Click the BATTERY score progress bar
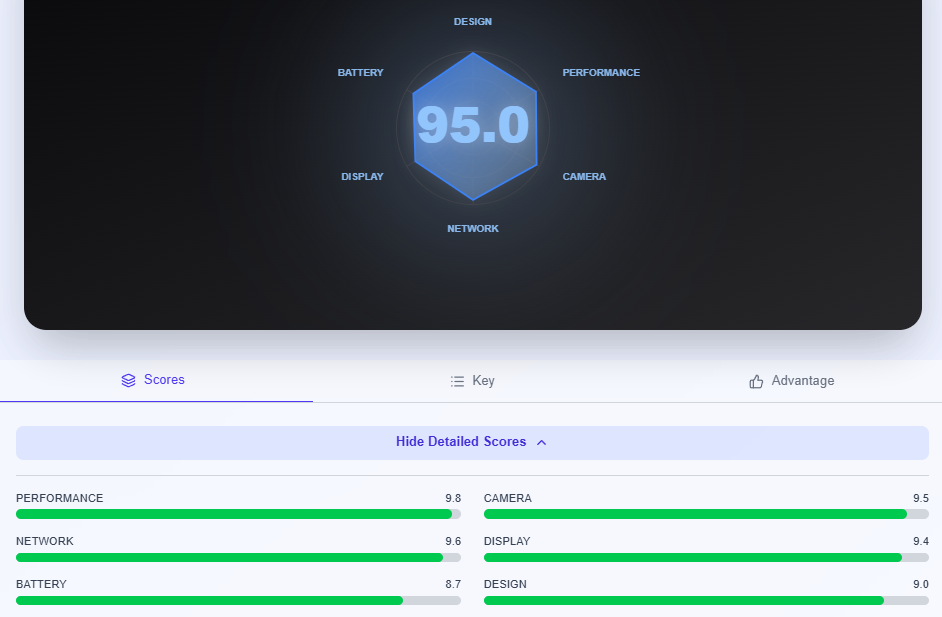The width and height of the screenshot is (942, 617). pos(239,601)
